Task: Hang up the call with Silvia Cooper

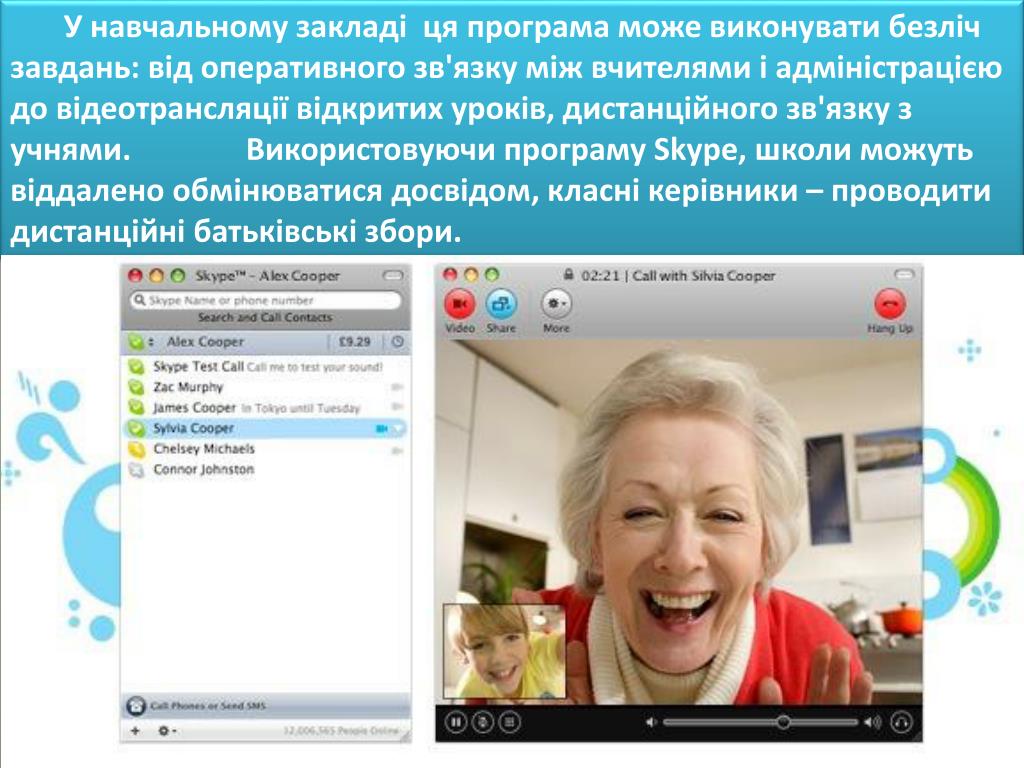Action: tap(890, 304)
